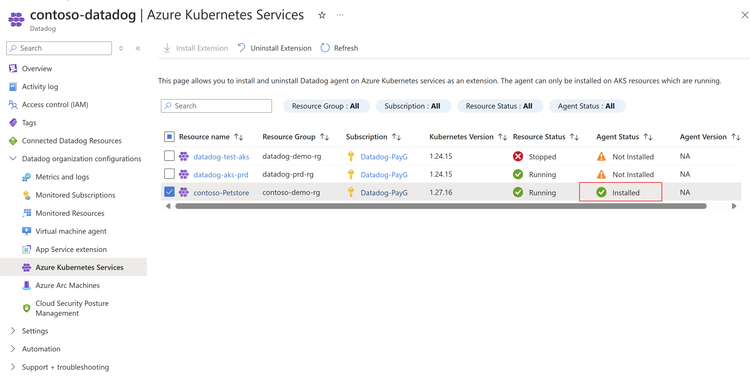Check the datadog-test-aks row checkbox
This screenshot has width=750, height=376.
point(169,156)
